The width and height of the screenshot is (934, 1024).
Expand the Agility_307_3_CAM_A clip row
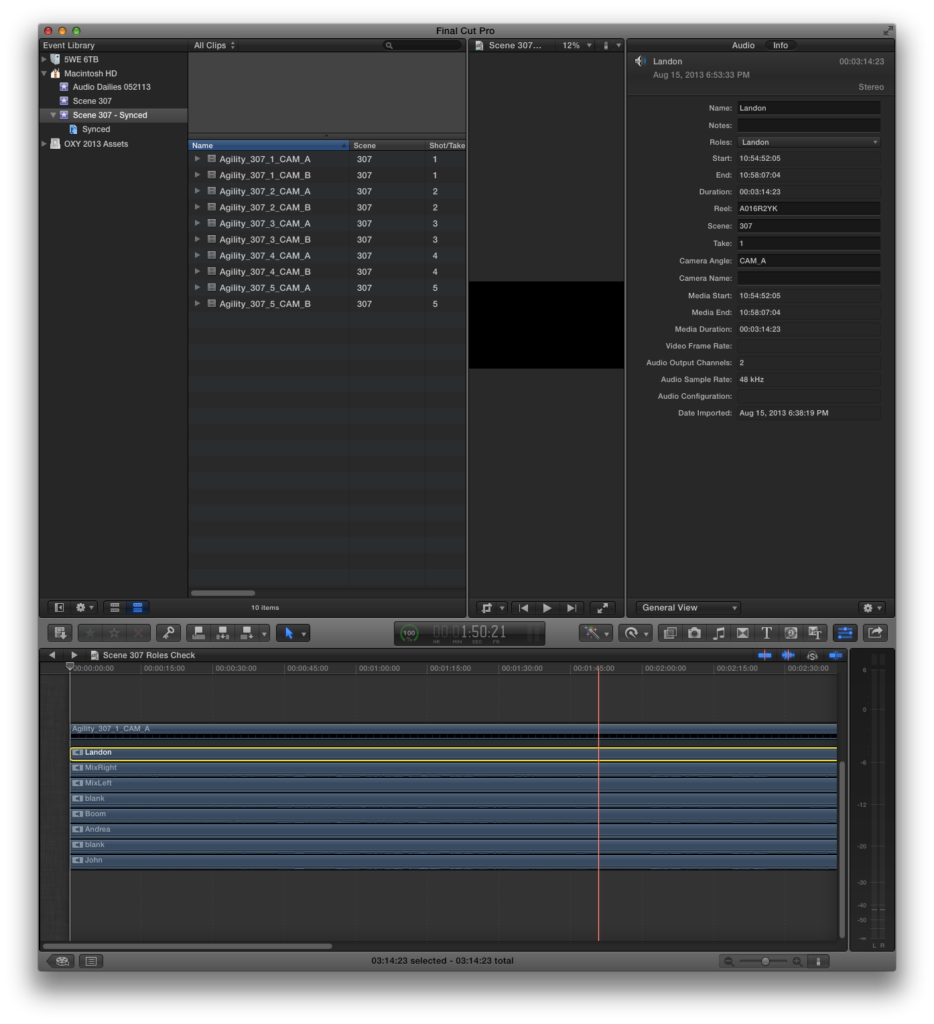[198, 223]
